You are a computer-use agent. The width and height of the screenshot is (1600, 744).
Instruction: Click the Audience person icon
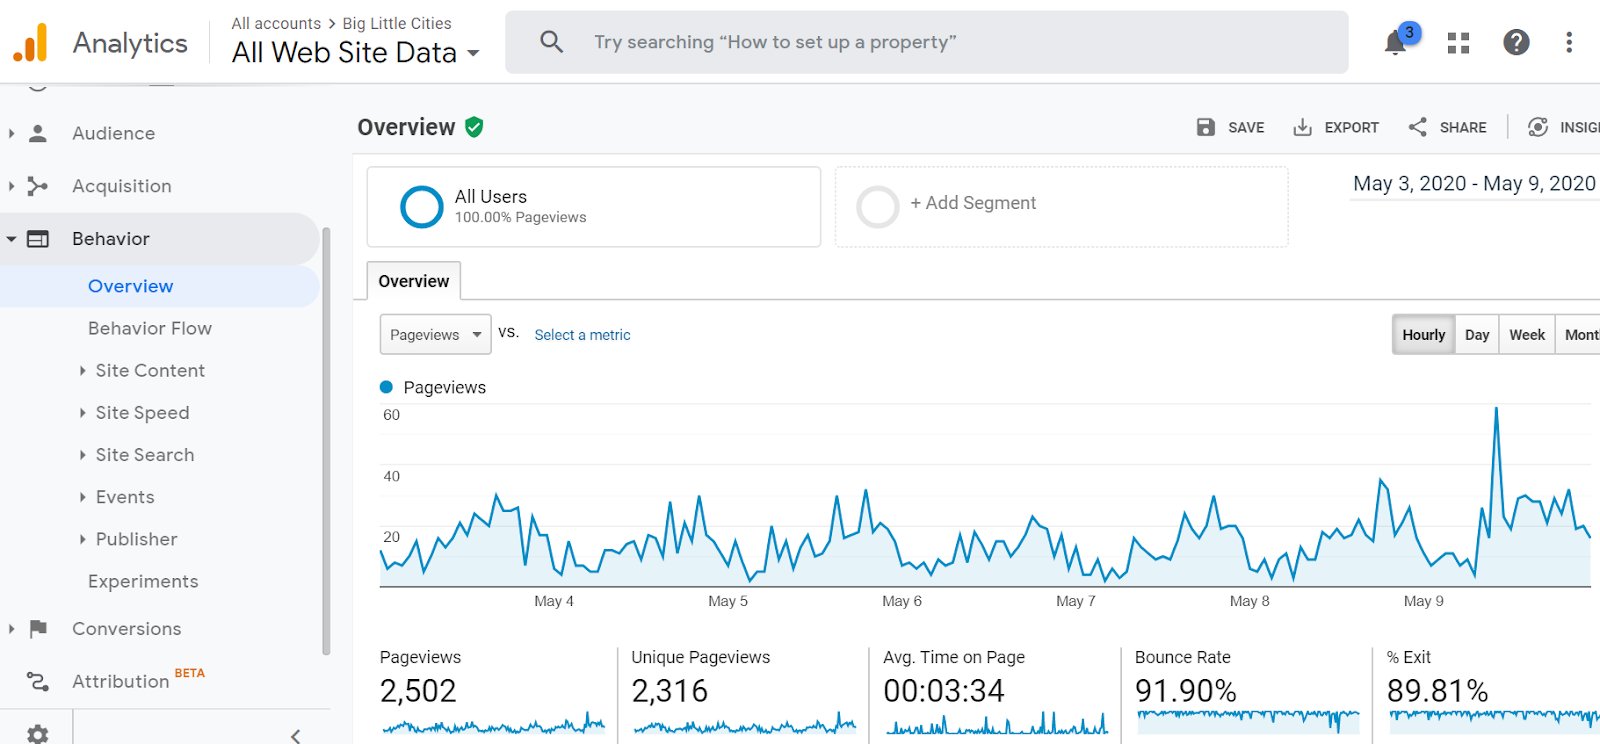tap(38, 133)
